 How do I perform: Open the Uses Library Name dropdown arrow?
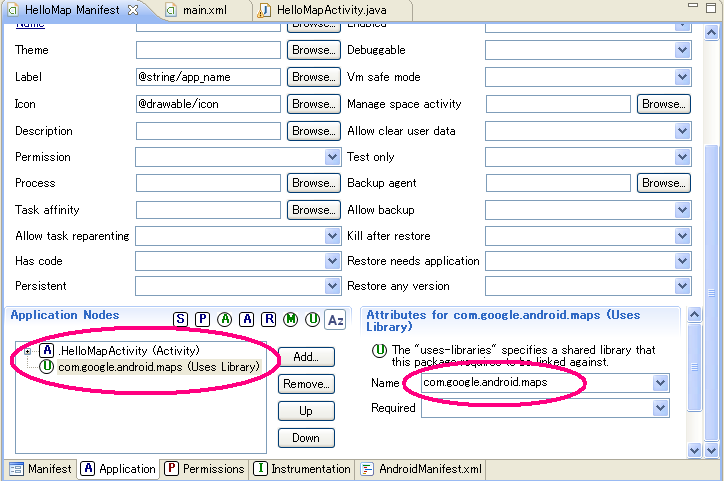(661, 383)
